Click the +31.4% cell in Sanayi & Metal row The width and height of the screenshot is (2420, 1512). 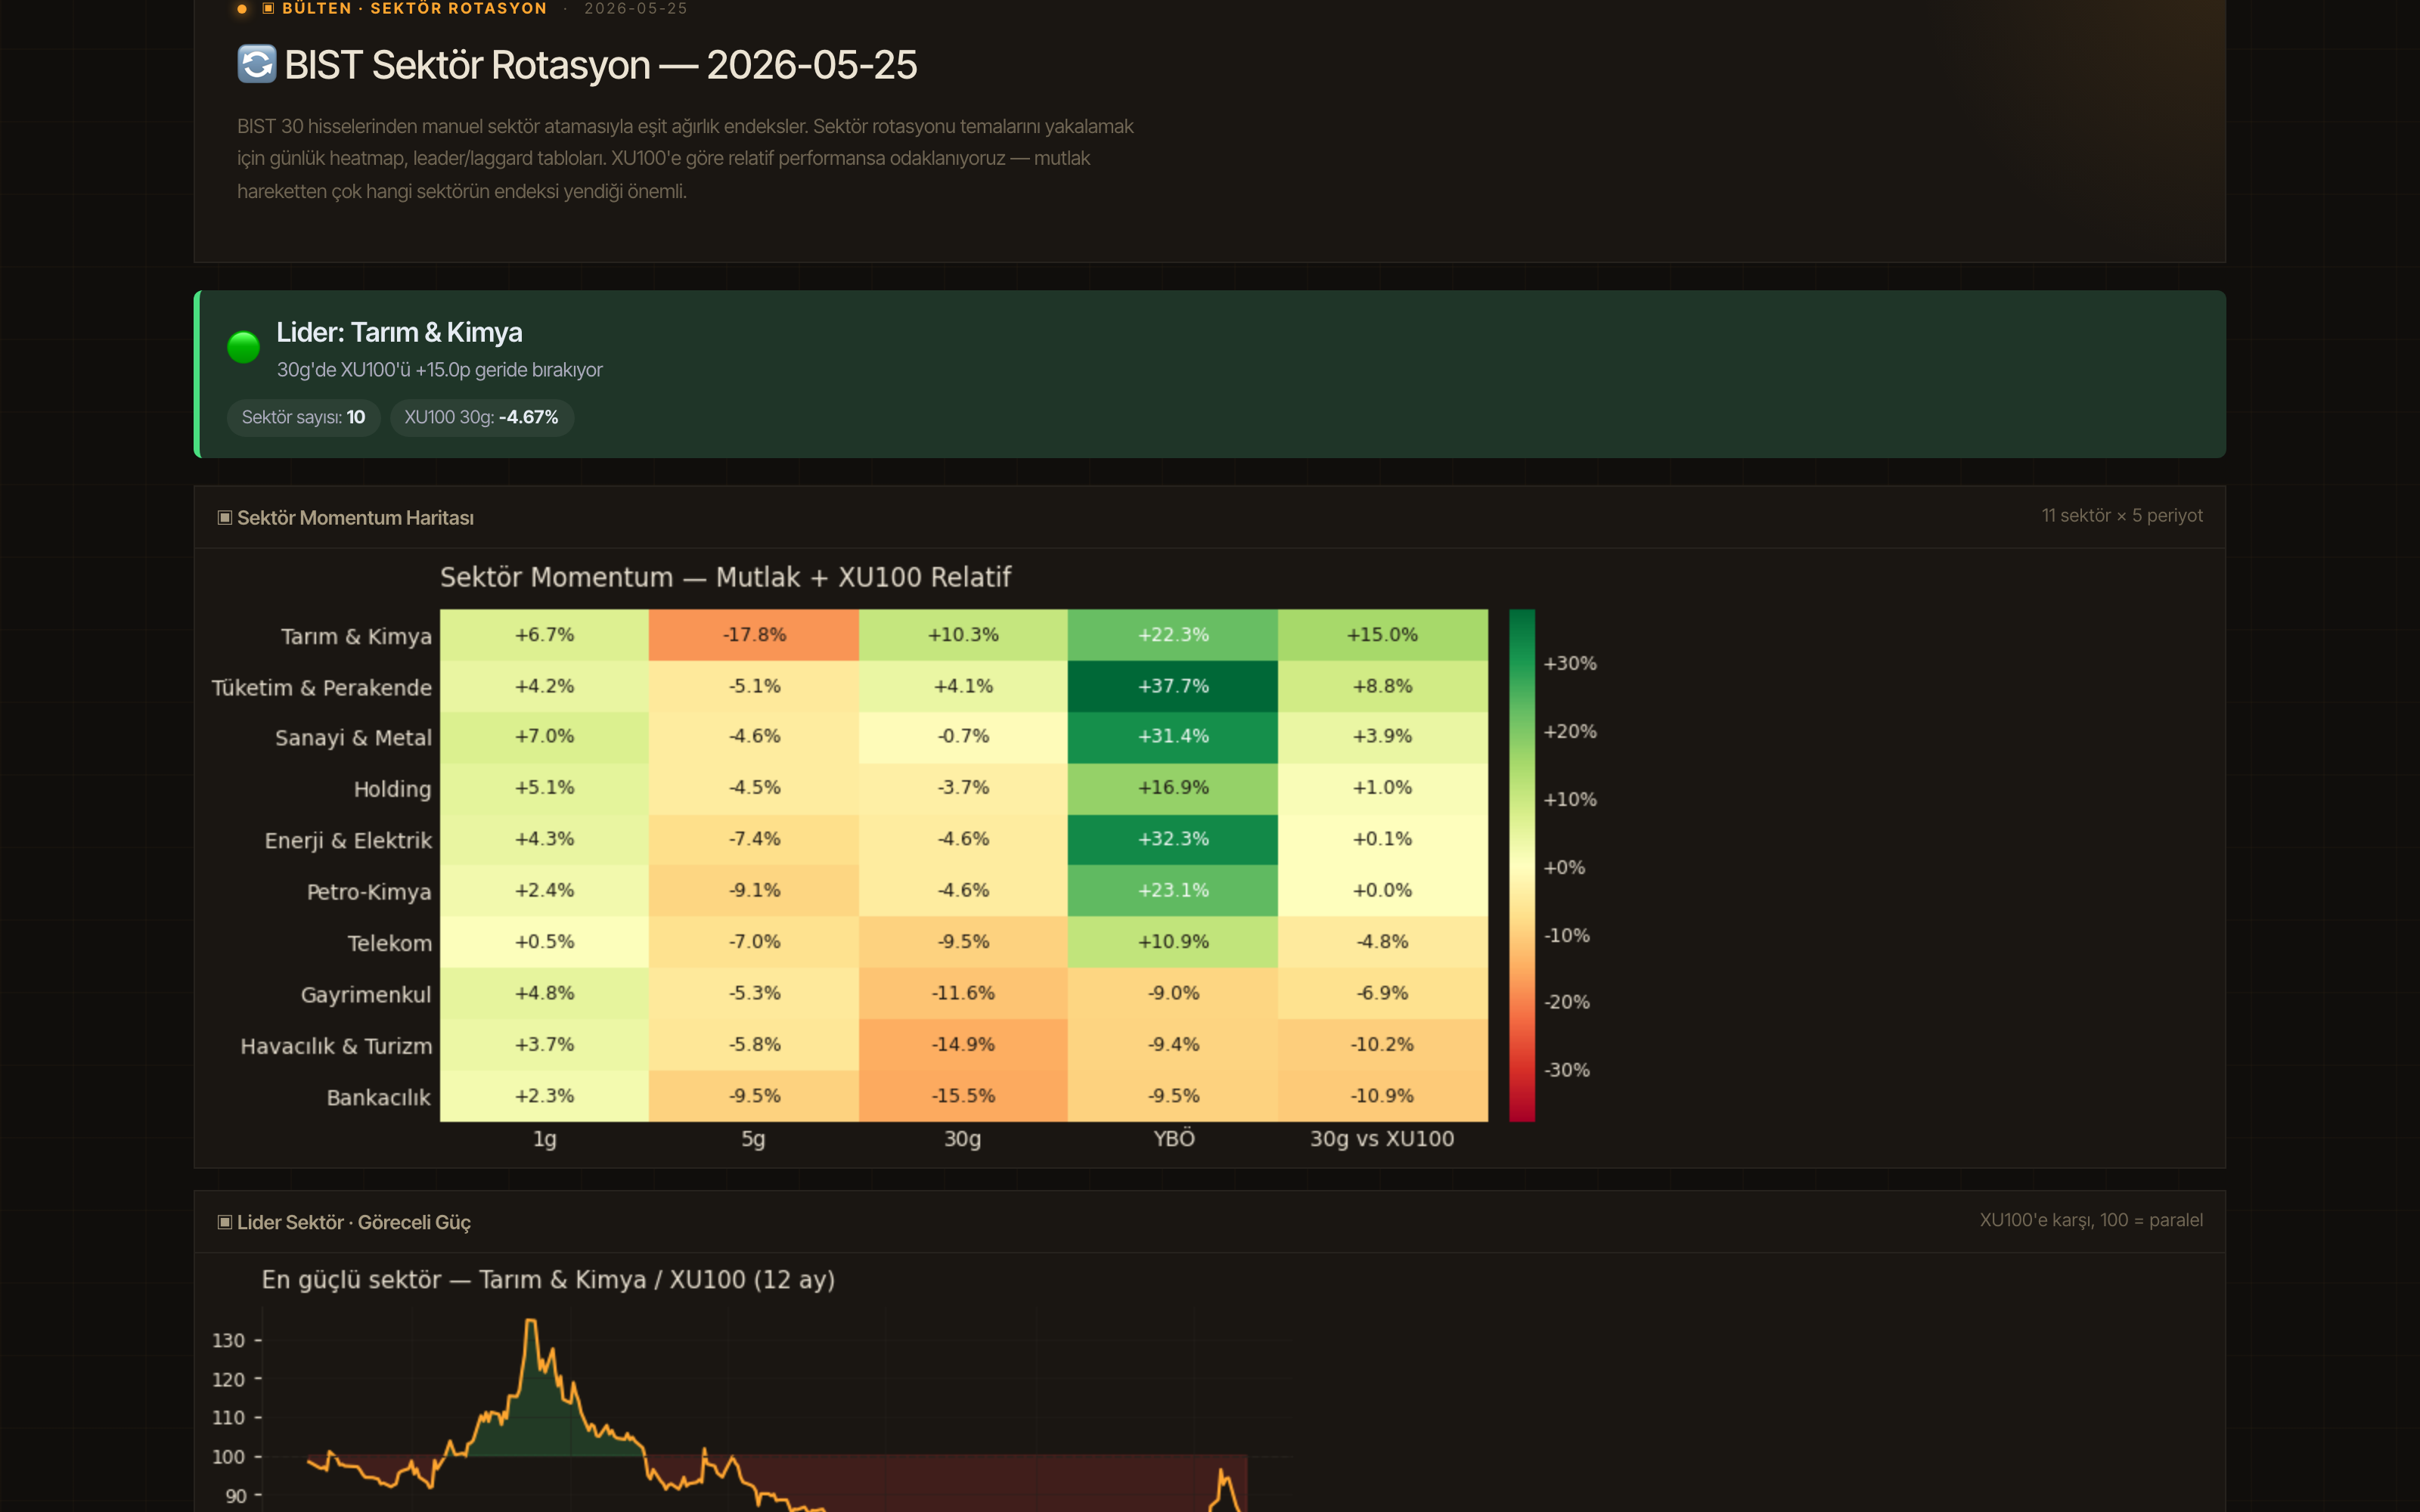[x=1173, y=737]
